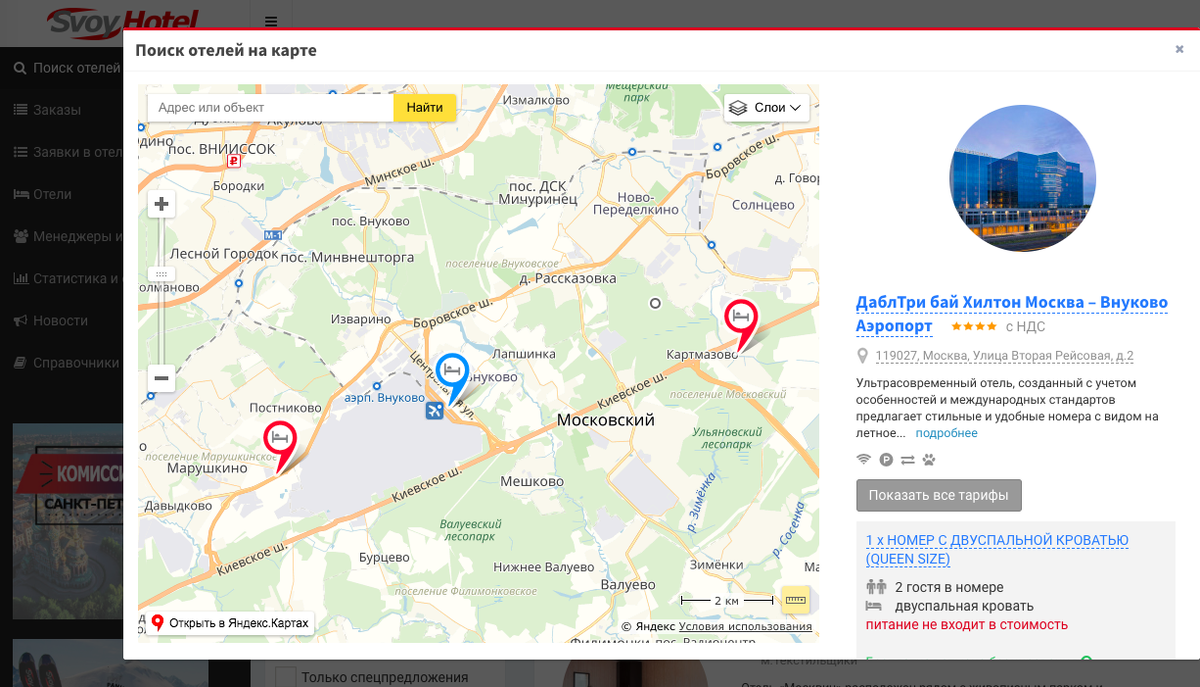Toggle Только спецпредложения checkbox
This screenshot has width=1200, height=687.
pos(286,677)
